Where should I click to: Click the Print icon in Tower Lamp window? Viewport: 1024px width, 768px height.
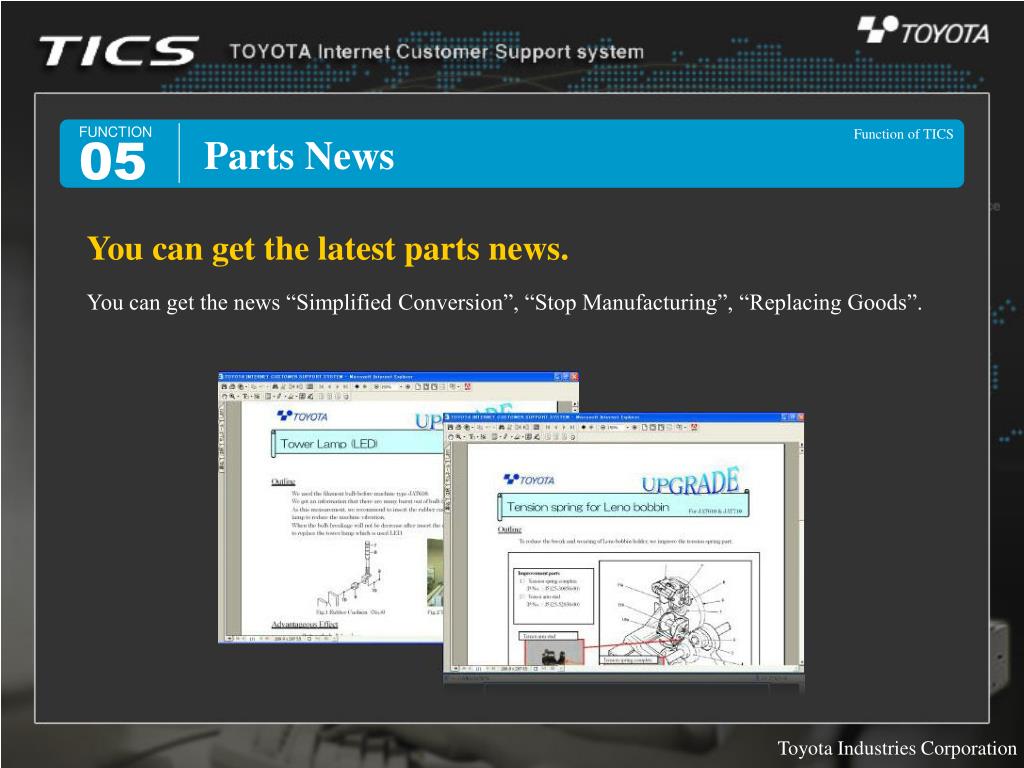pos(232,387)
